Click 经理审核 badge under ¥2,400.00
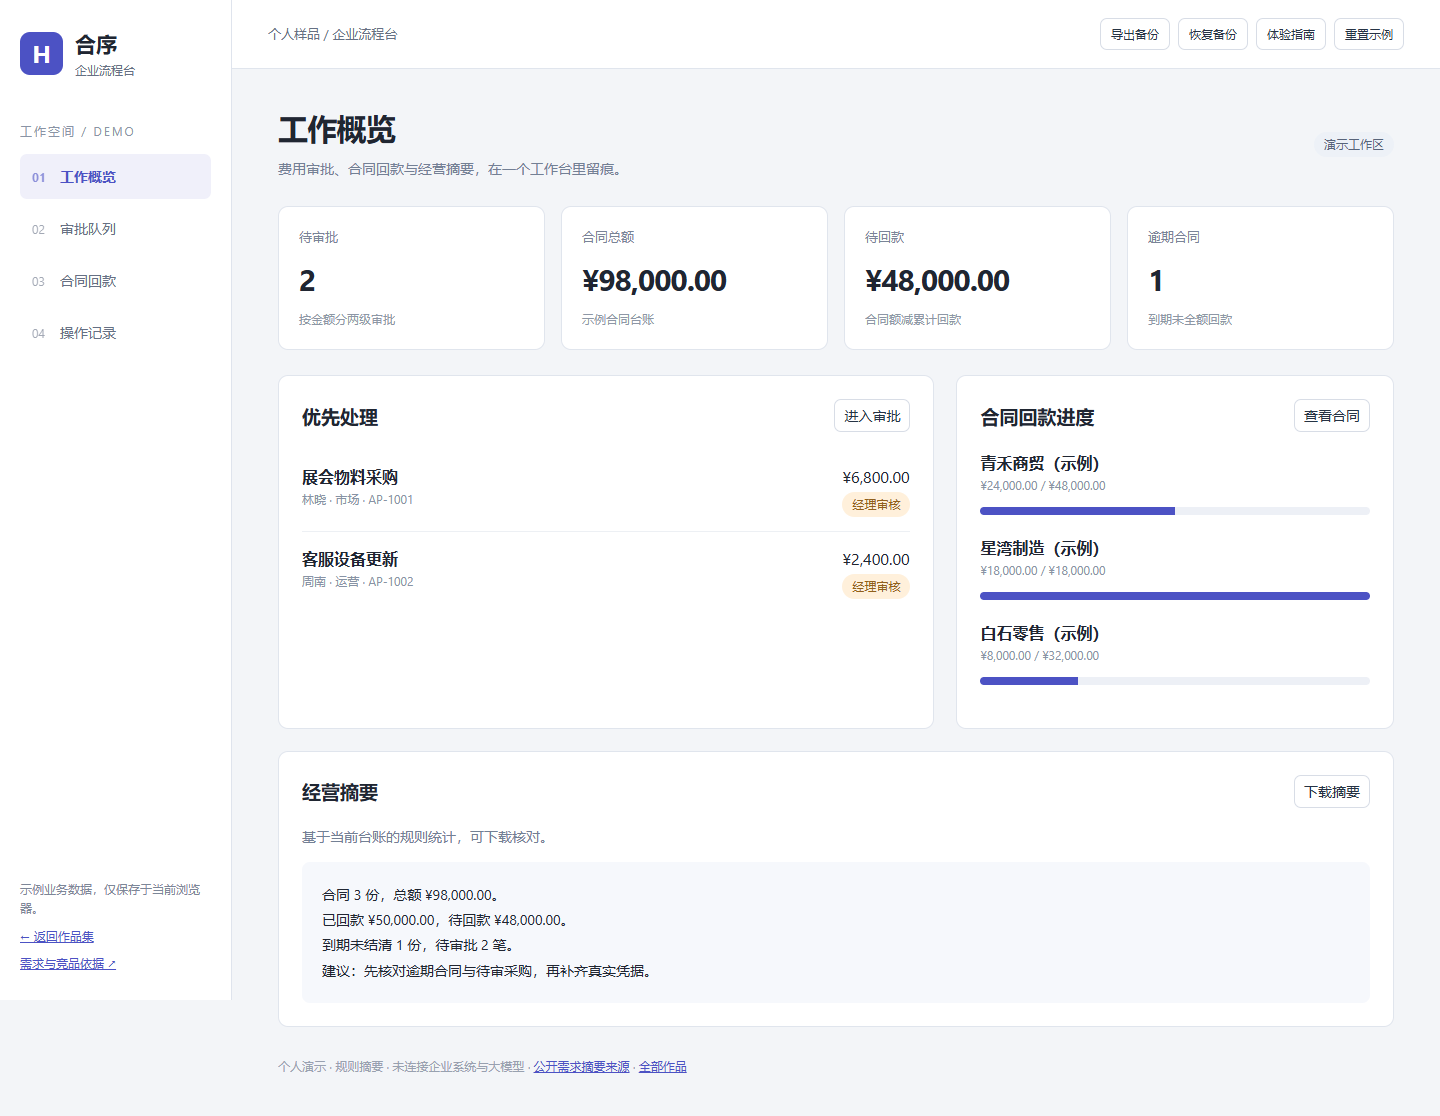 (876, 587)
